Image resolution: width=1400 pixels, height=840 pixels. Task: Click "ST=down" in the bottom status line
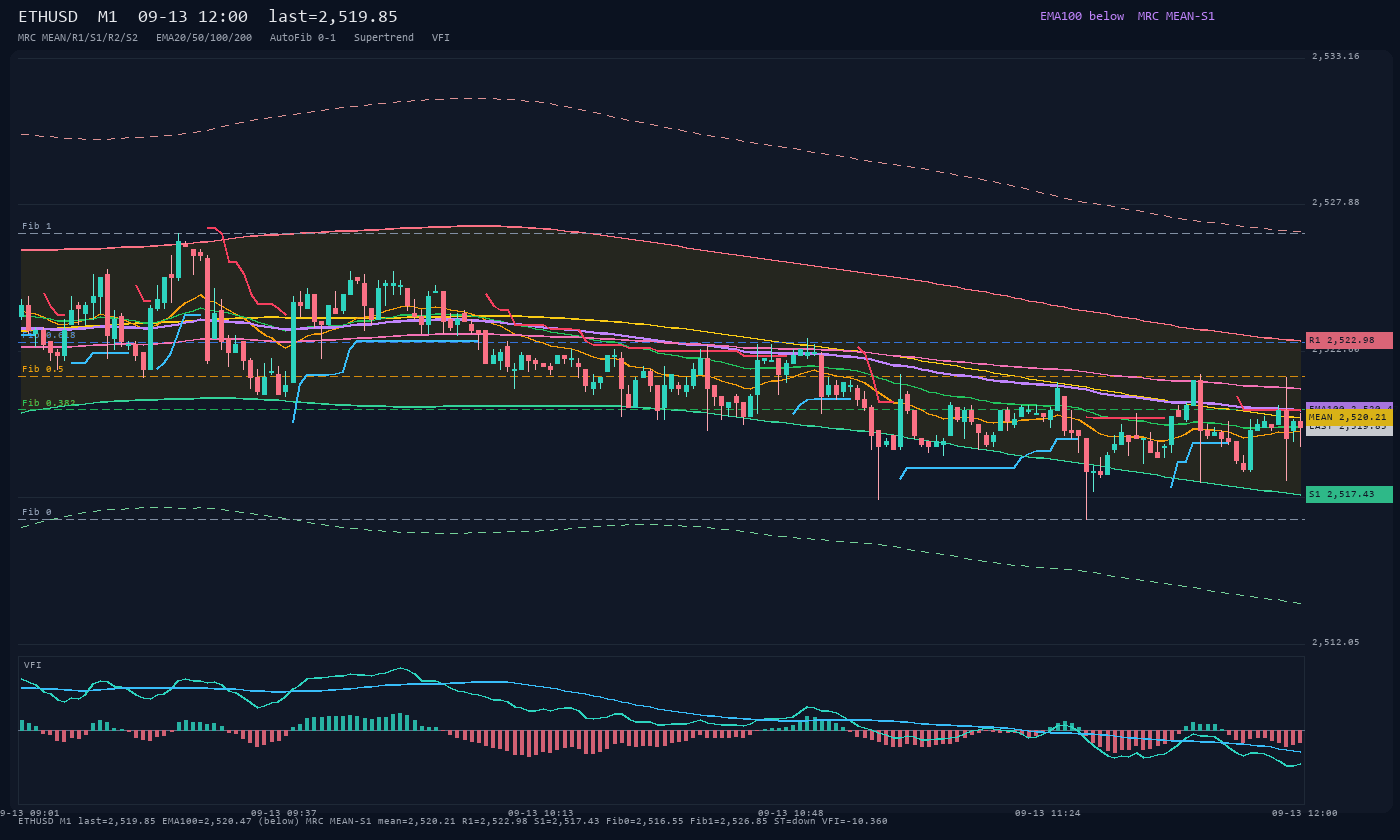(795, 821)
